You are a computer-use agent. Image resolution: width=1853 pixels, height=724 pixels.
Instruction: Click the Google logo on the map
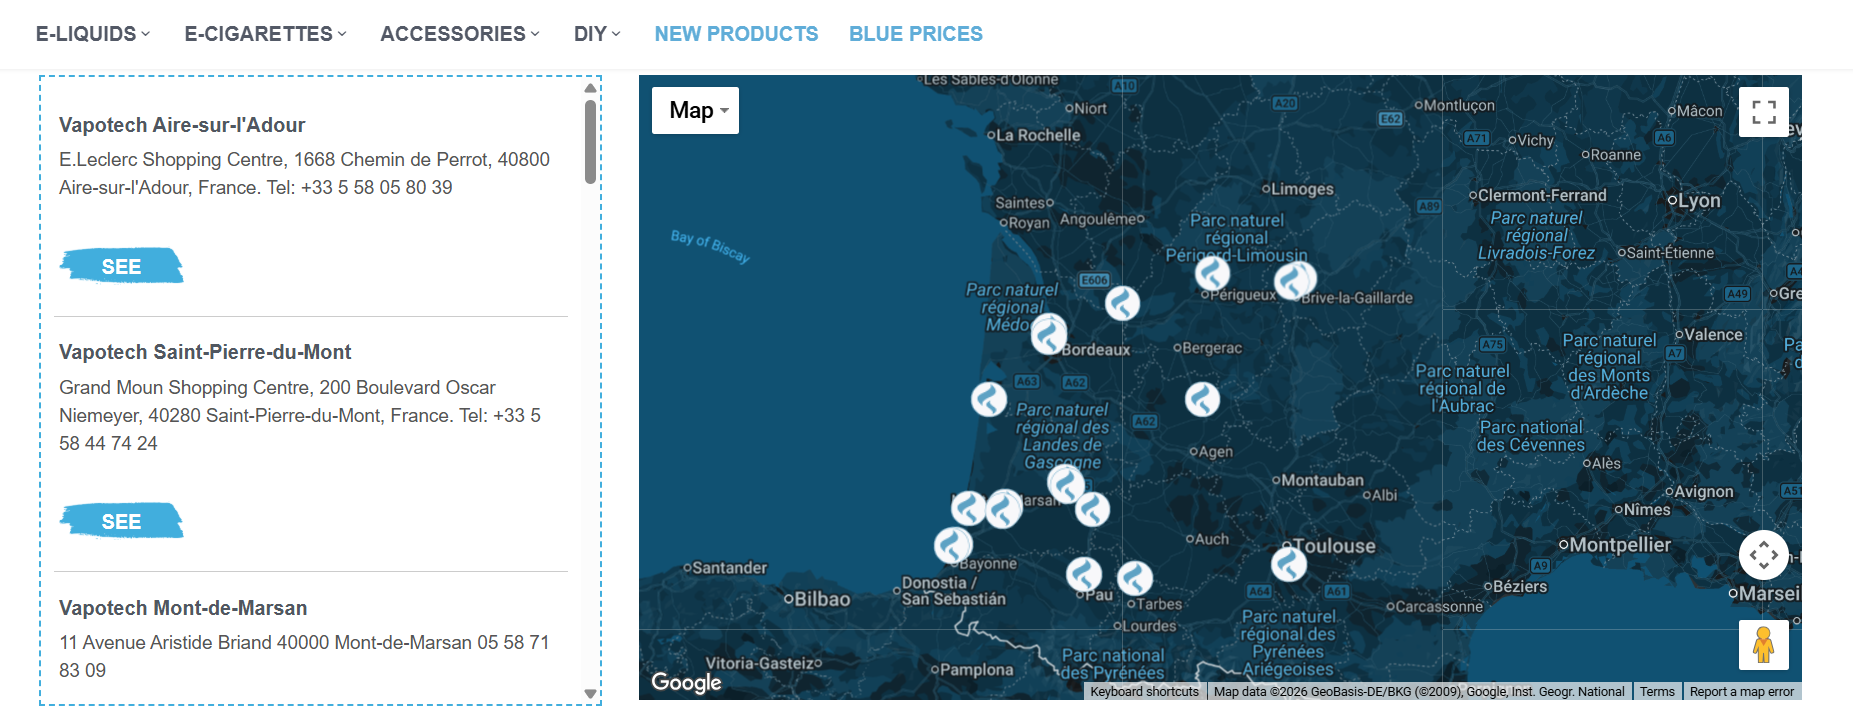(686, 682)
